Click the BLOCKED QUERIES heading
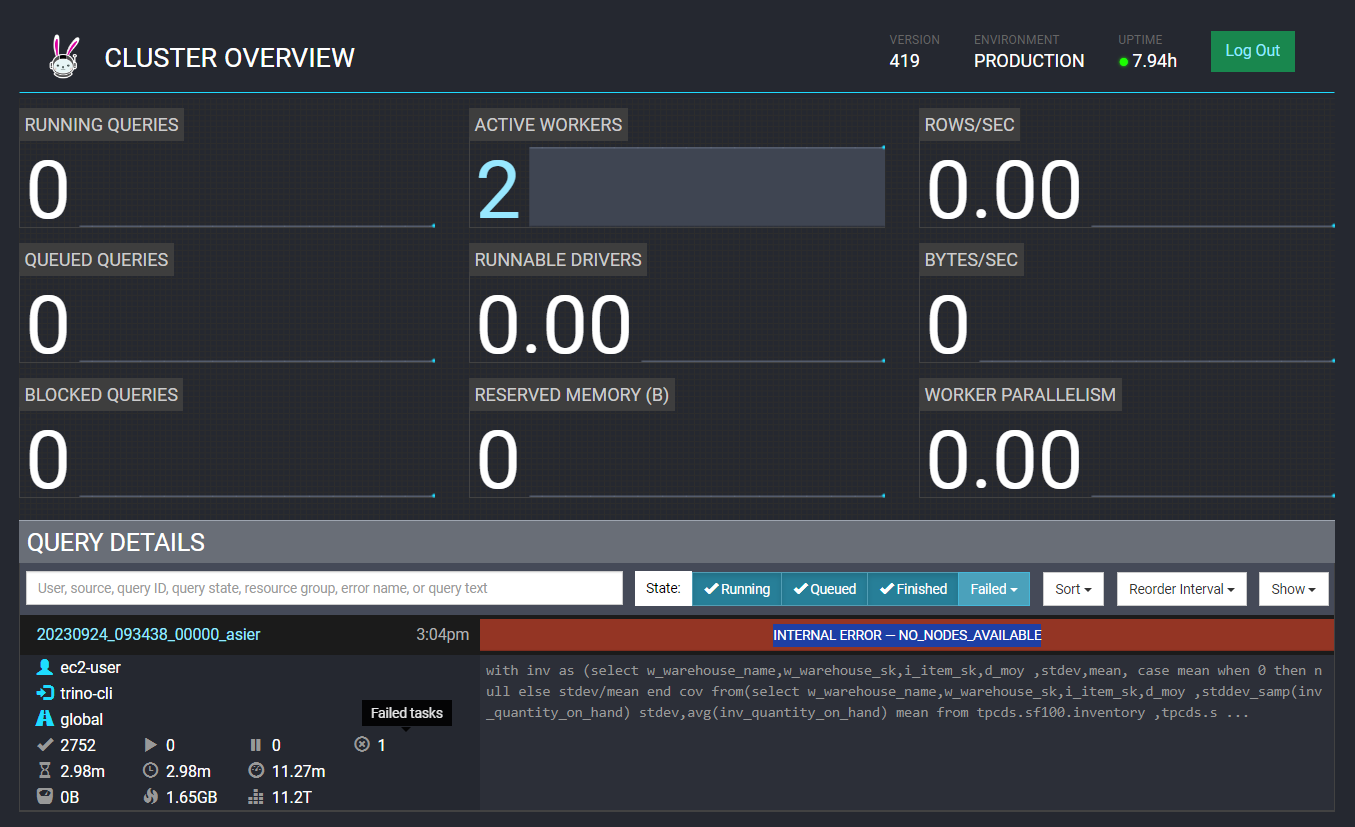Viewport: 1355px width, 827px height. (x=101, y=395)
